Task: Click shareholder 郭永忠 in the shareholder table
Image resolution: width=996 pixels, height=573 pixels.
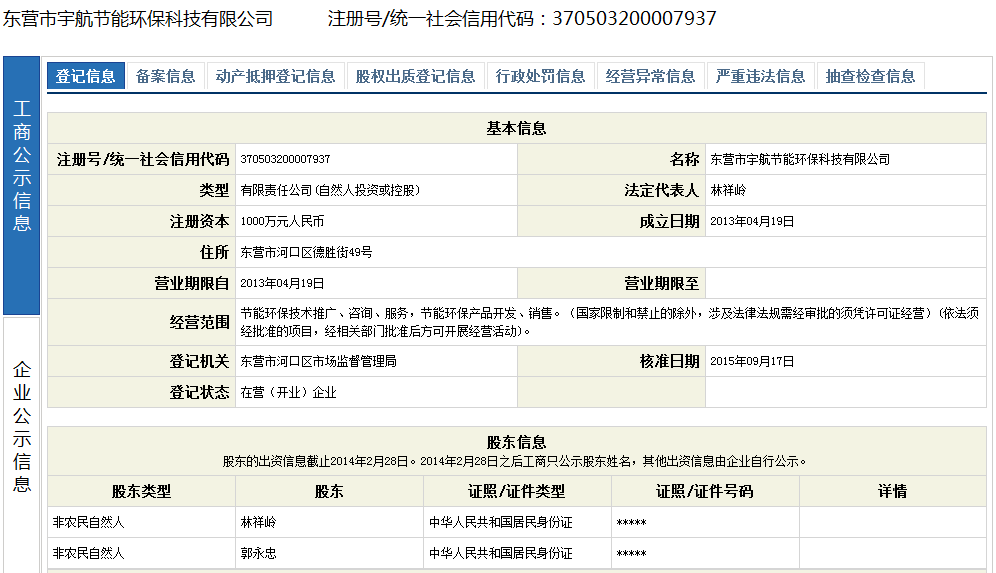Action: 257,553
